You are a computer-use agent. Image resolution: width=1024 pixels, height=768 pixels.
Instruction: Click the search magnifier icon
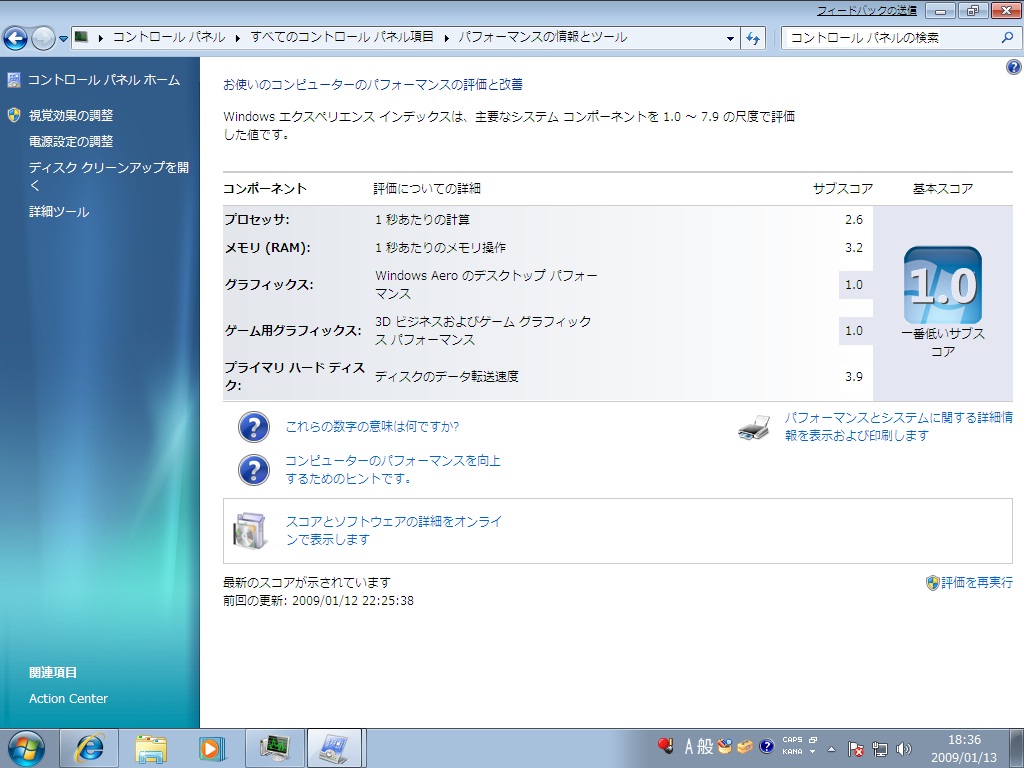pos(1007,38)
